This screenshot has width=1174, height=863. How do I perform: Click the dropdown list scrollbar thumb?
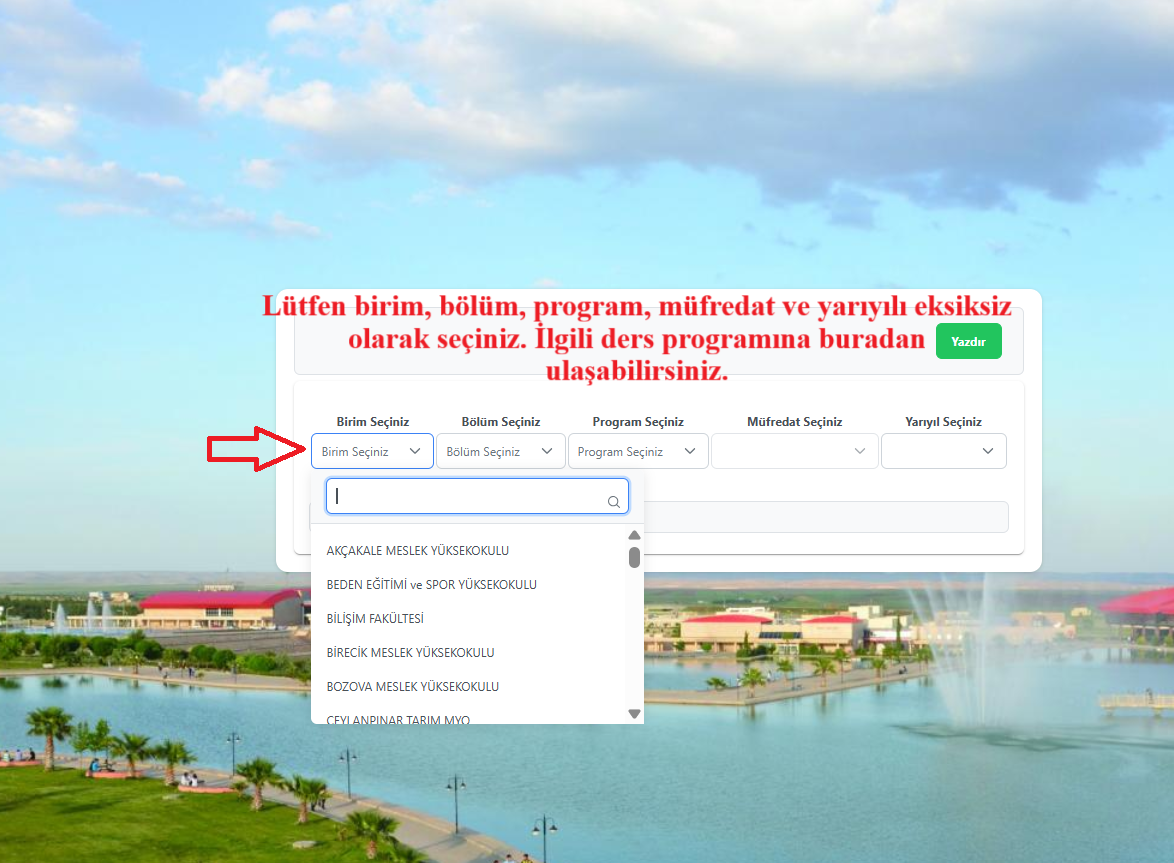click(x=634, y=557)
